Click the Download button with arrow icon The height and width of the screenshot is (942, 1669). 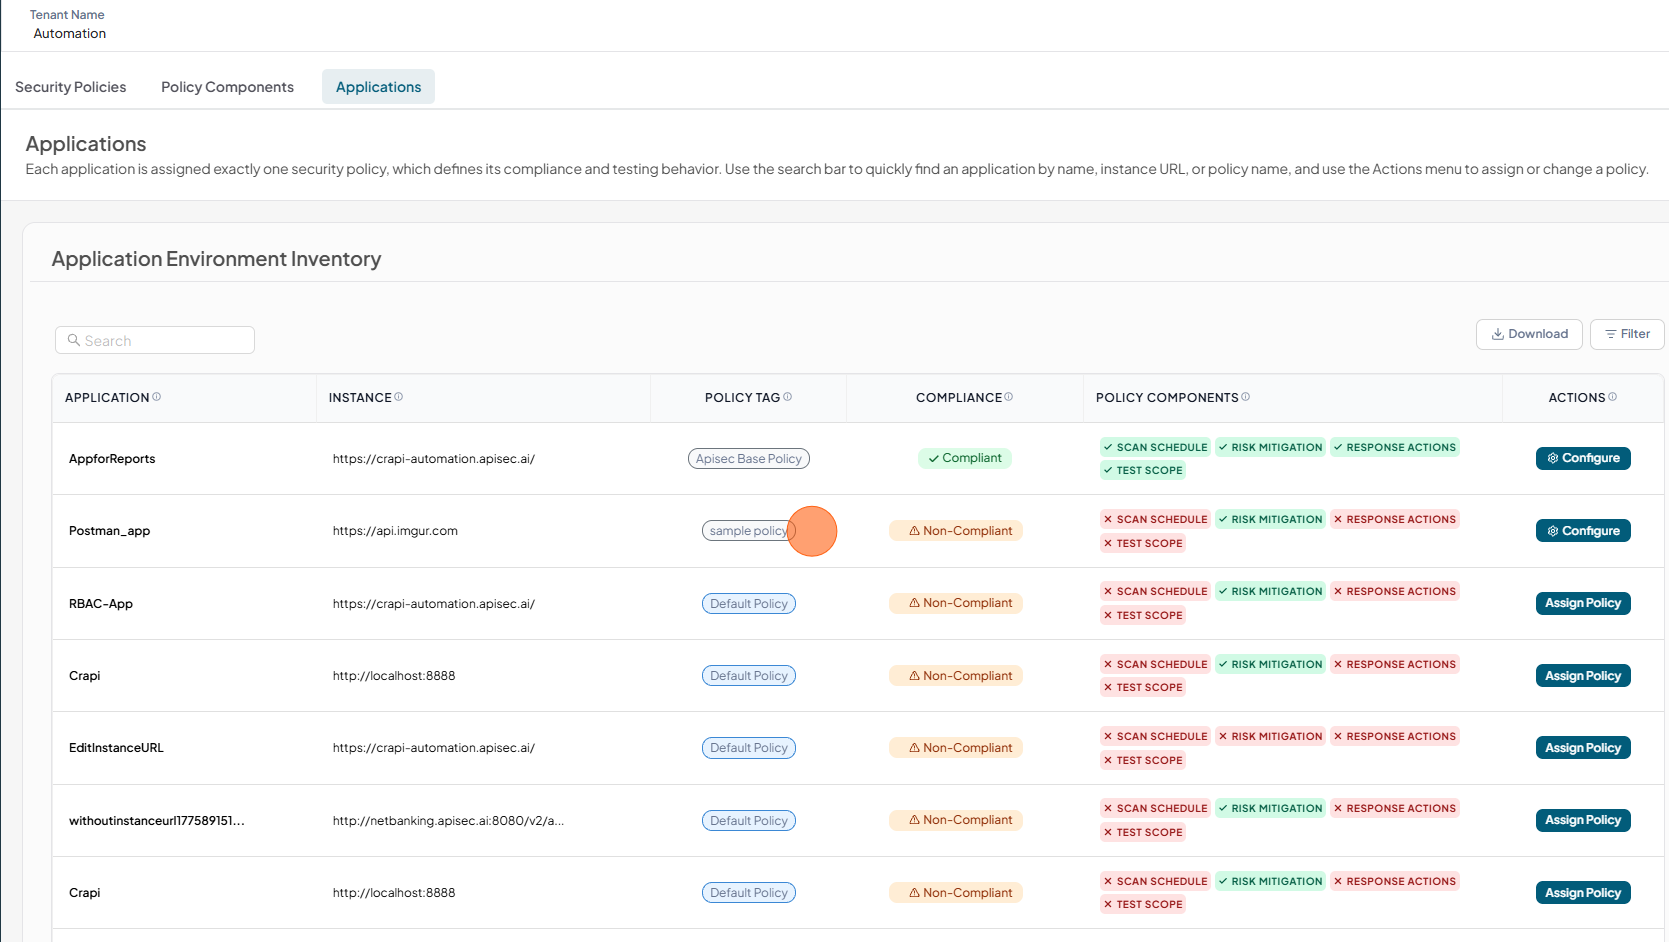click(x=1529, y=334)
